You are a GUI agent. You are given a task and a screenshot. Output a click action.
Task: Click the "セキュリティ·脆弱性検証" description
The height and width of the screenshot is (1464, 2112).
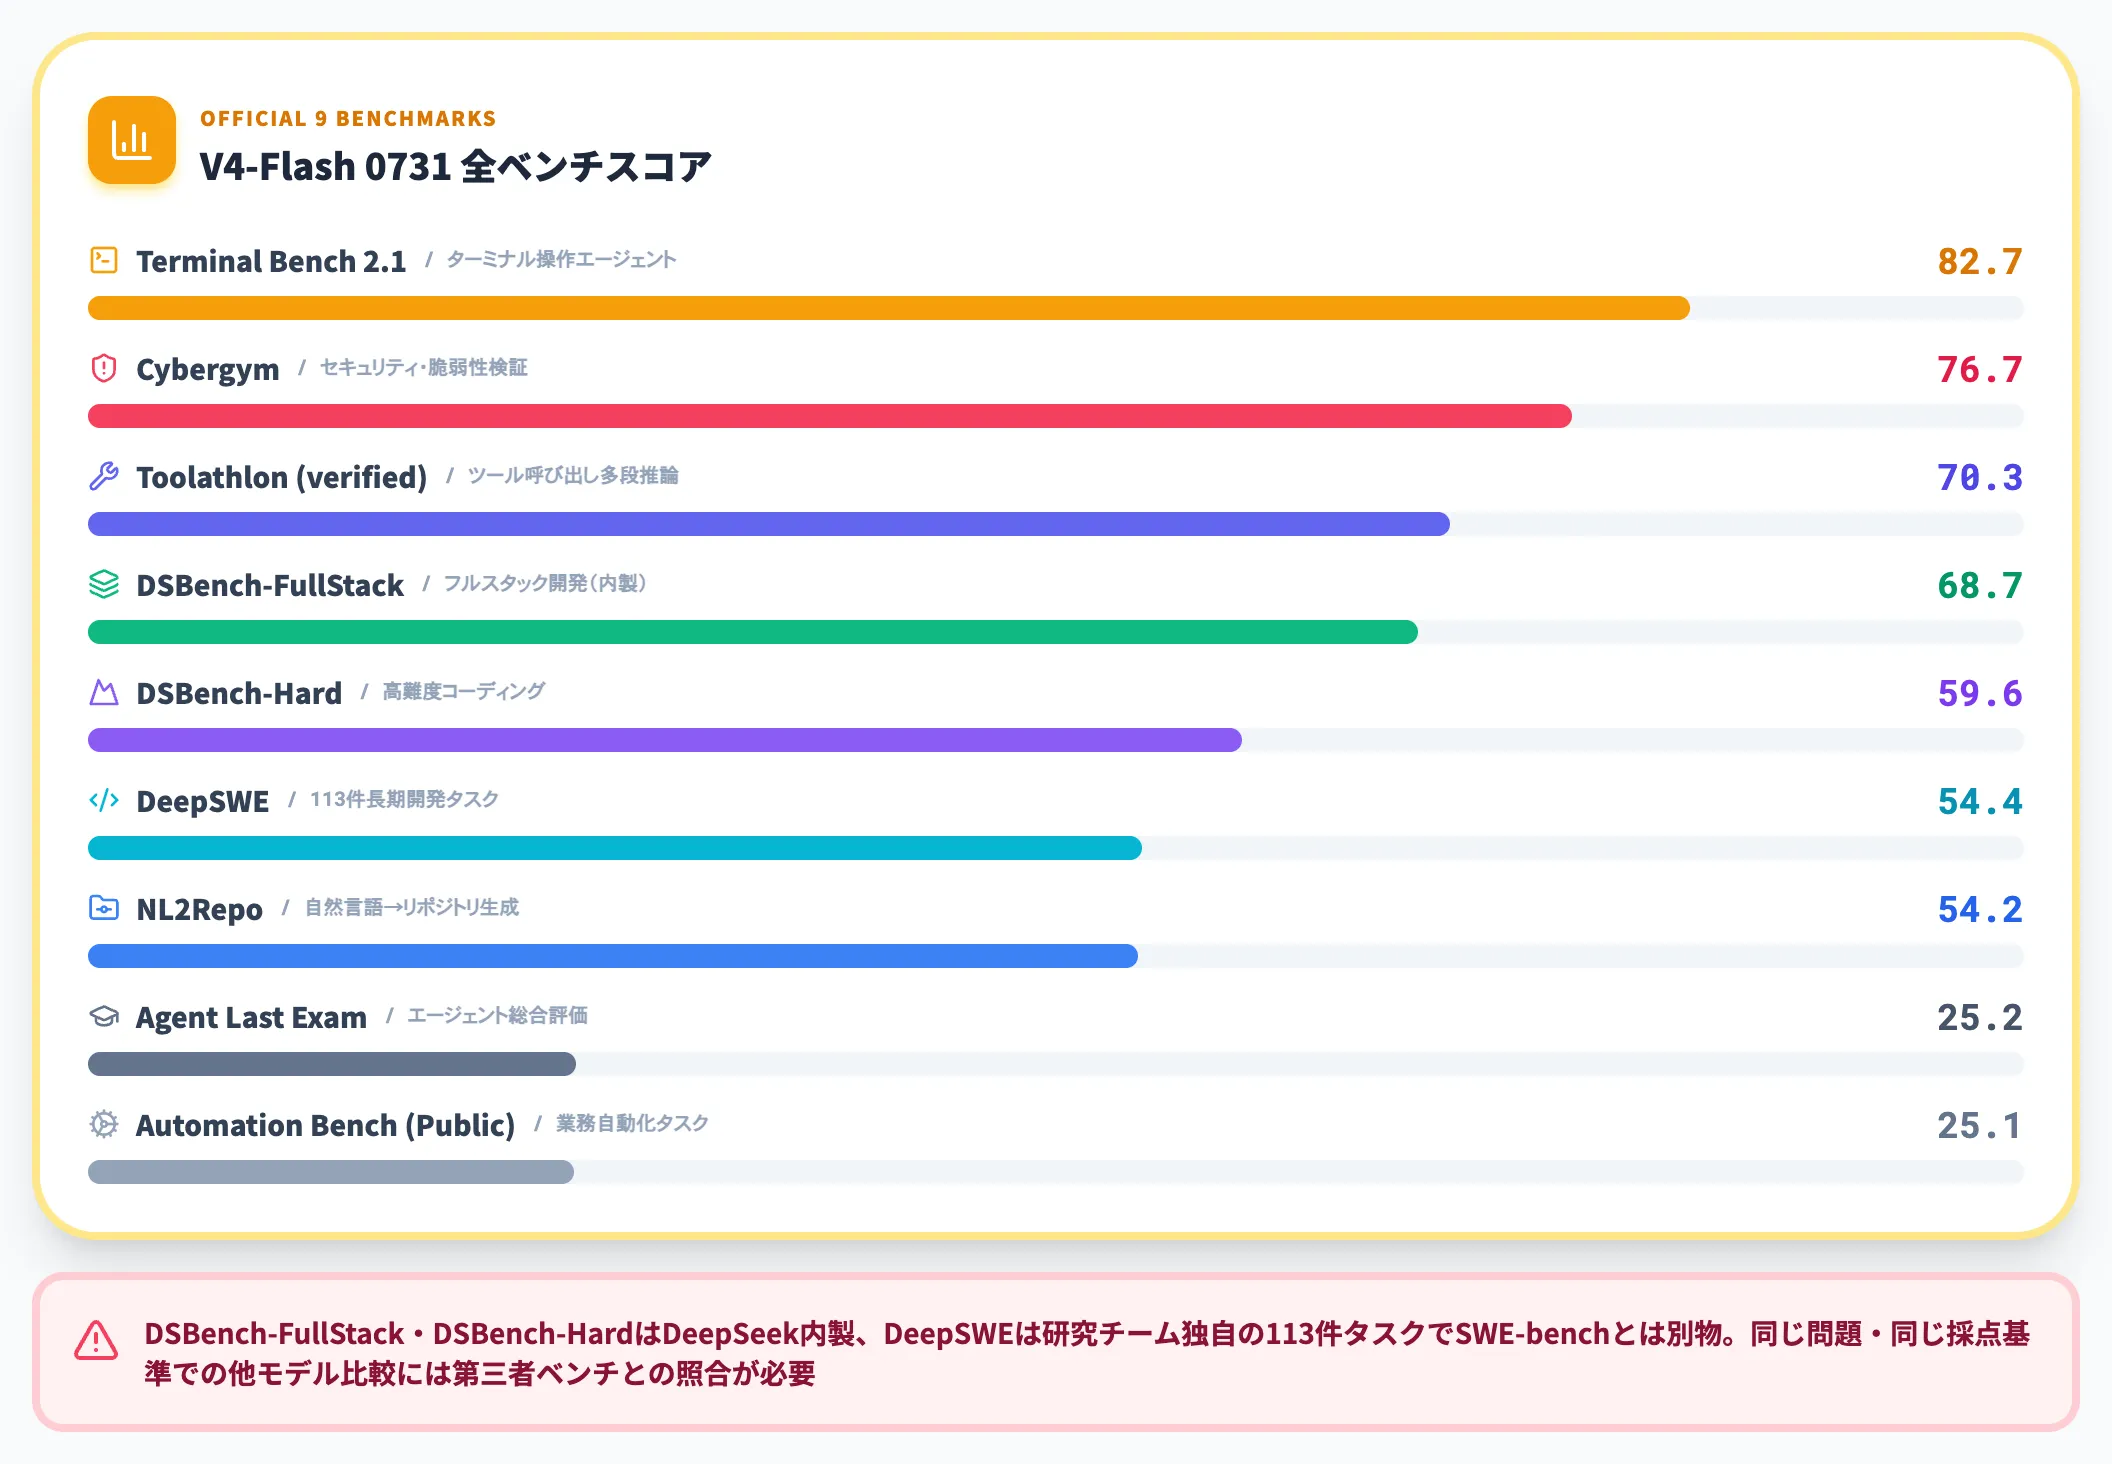click(x=424, y=368)
